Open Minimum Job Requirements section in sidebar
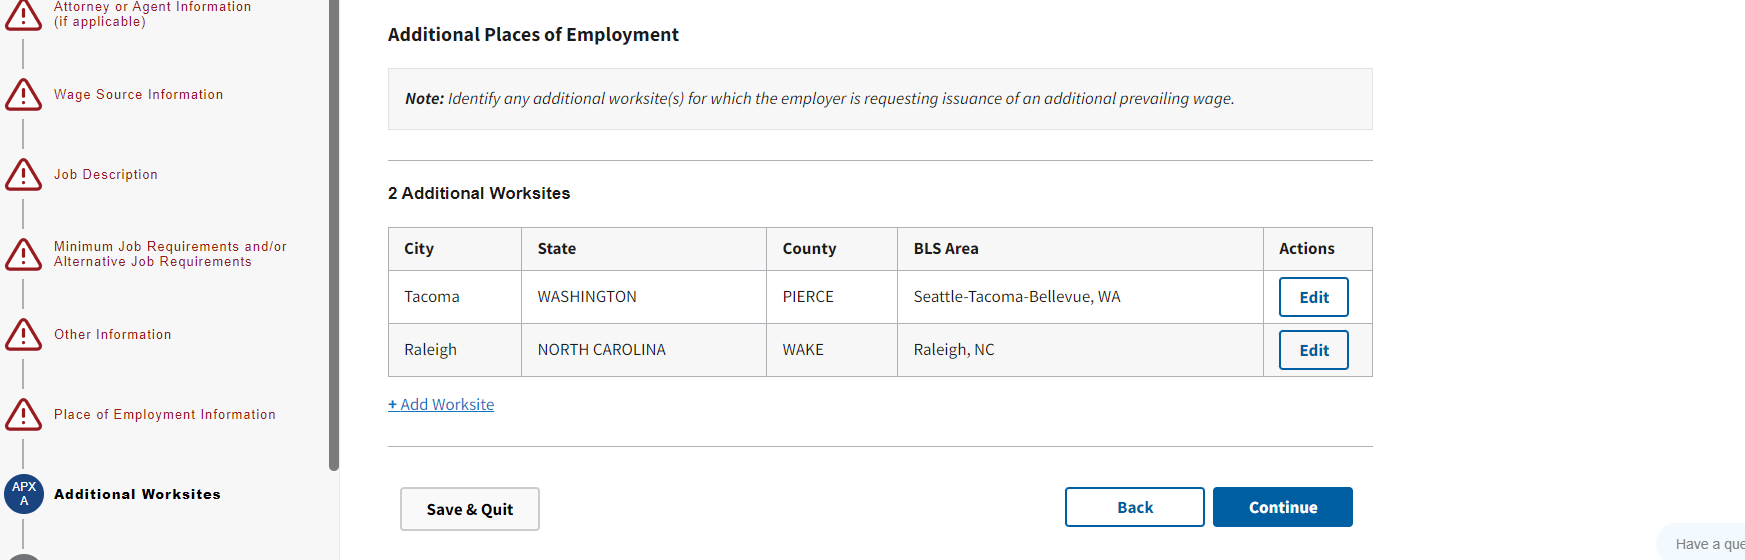This screenshot has width=1745, height=560. coord(170,254)
